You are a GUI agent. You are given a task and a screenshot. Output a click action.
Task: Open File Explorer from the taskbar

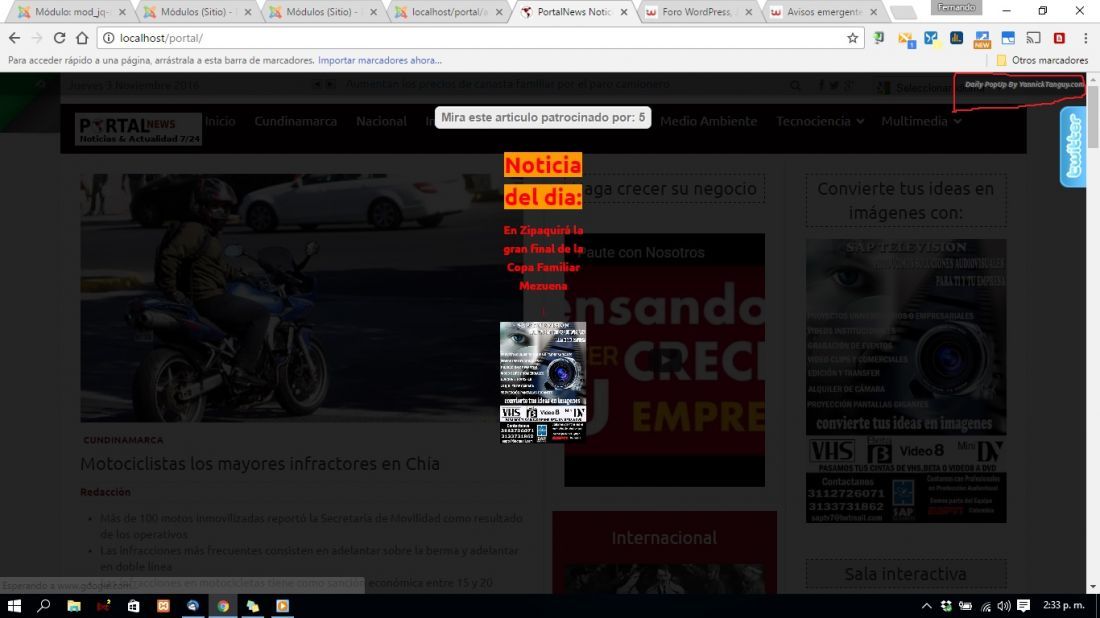pos(74,605)
